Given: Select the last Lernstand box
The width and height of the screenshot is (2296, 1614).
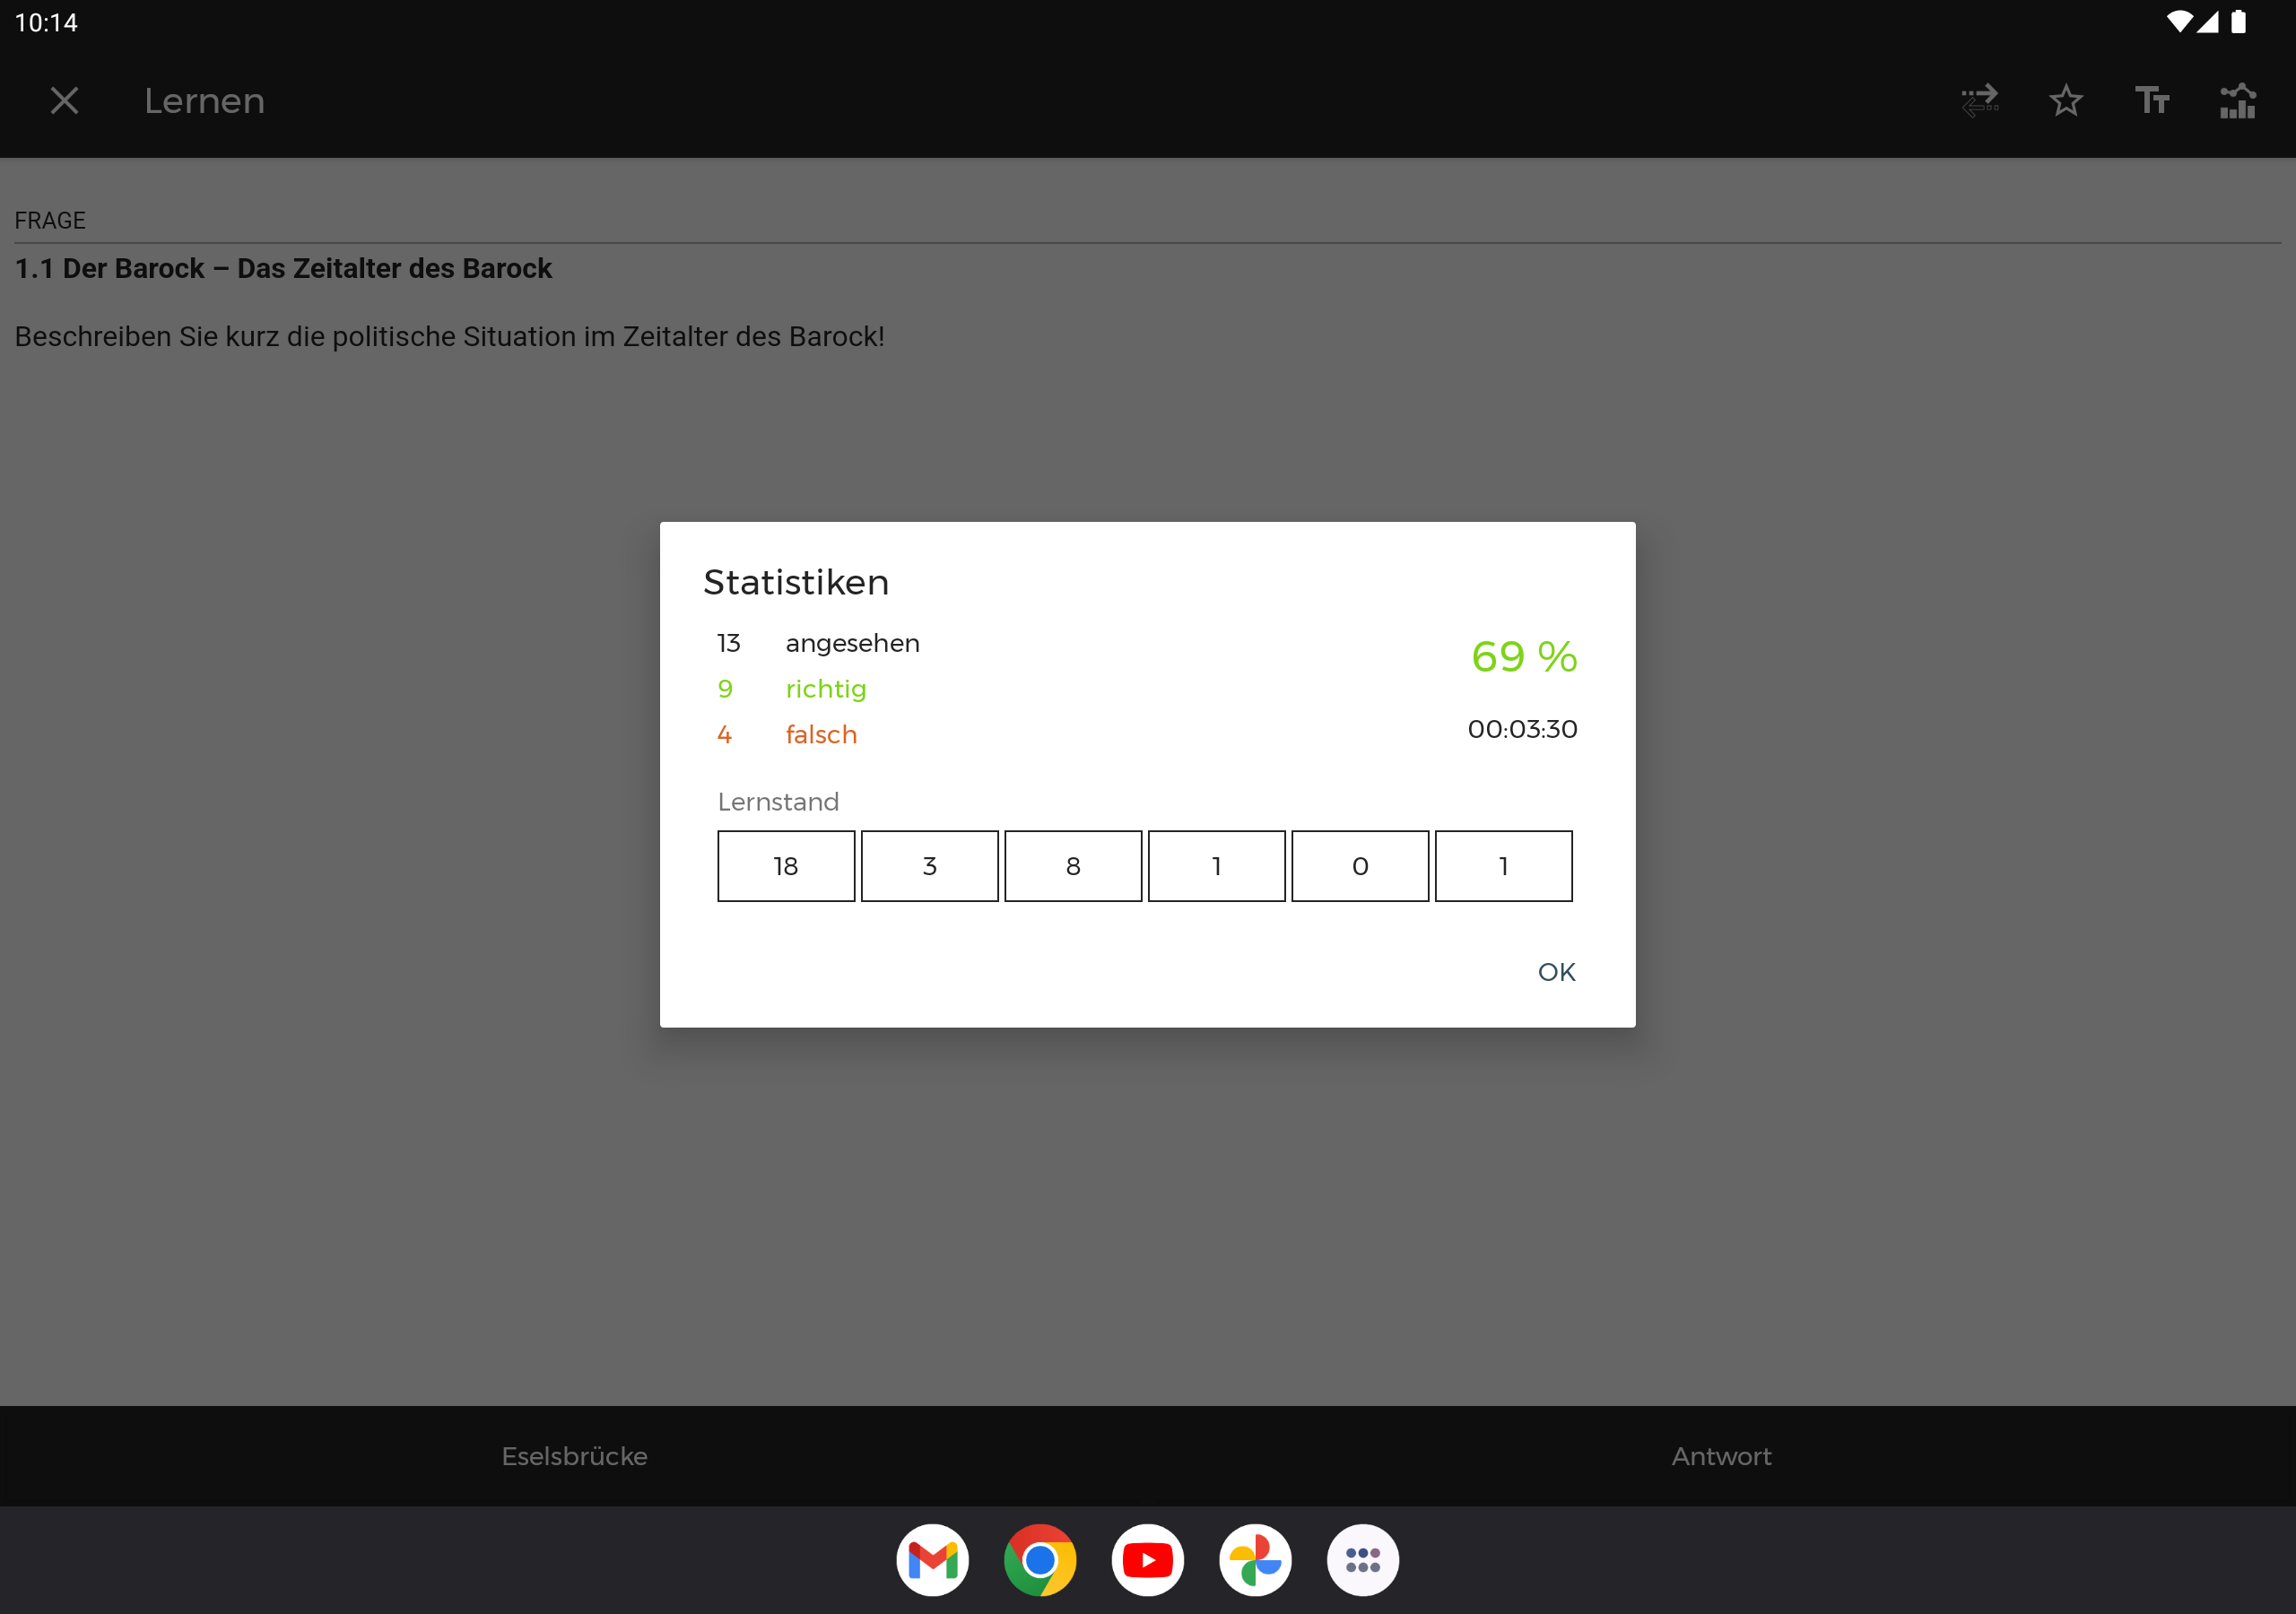Looking at the screenshot, I should (1503, 866).
